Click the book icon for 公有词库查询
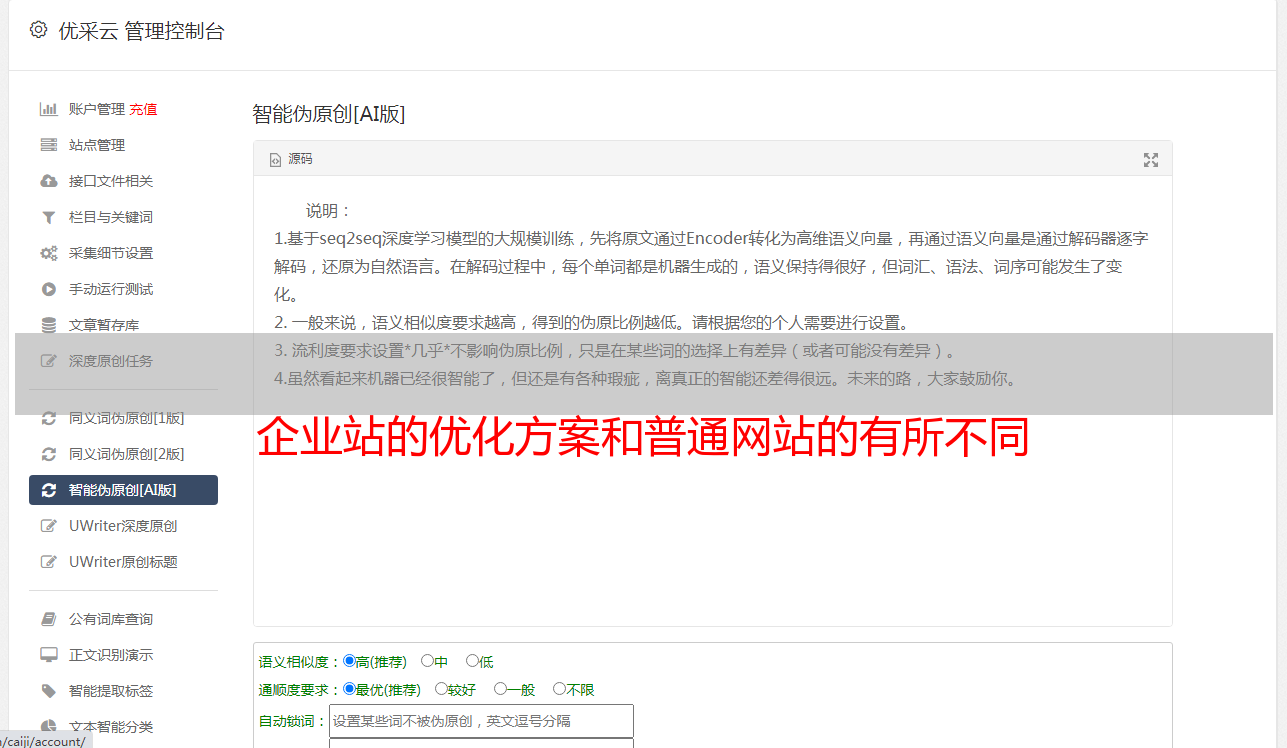 tap(48, 619)
